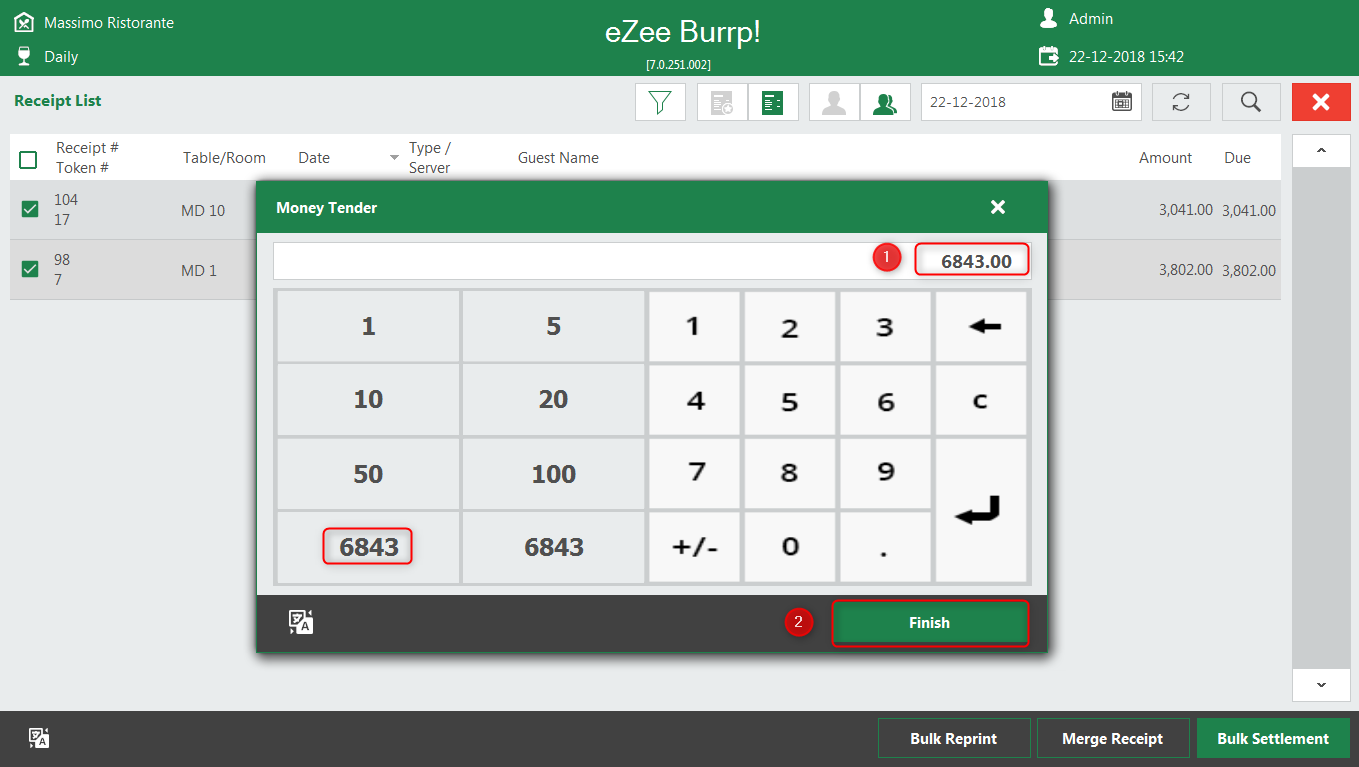Select the single guest silhouette icon

pos(834,102)
